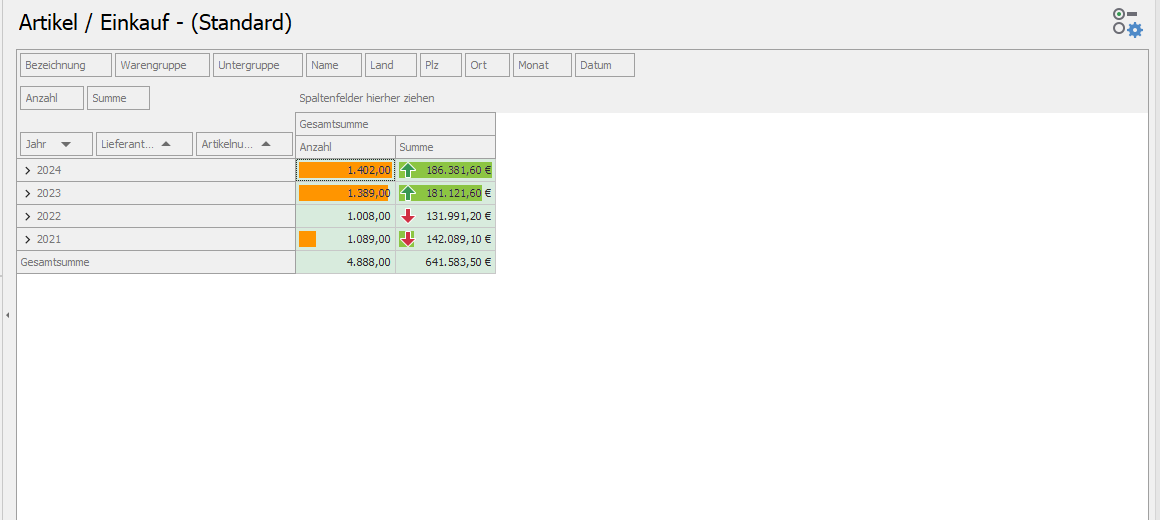
Task: Select the 1.389,00 Anzahl cell with orange bar
Action: [x=345, y=193]
